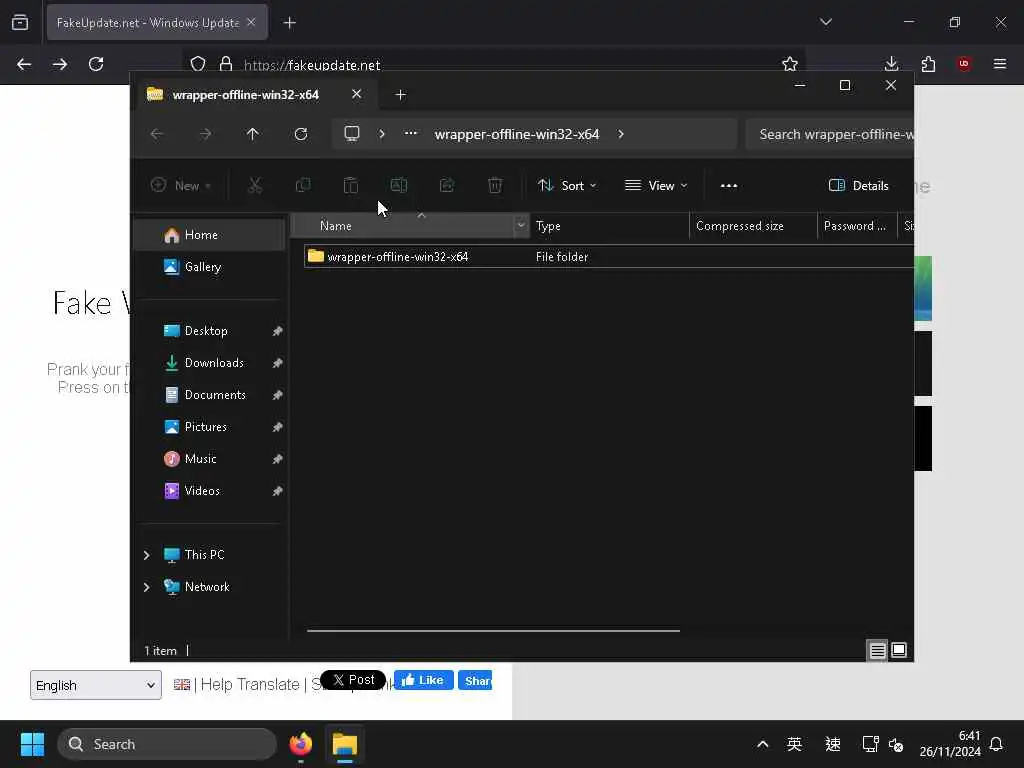1024x768 pixels.
Task: Open Firefox from the taskbar
Action: (x=301, y=744)
